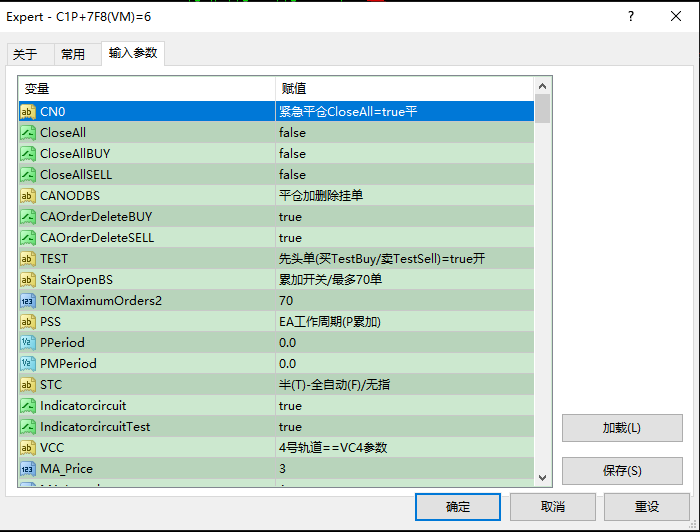Click the string icon beside StairOpenBS
Screen dimensions: 700x532
point(28,279)
